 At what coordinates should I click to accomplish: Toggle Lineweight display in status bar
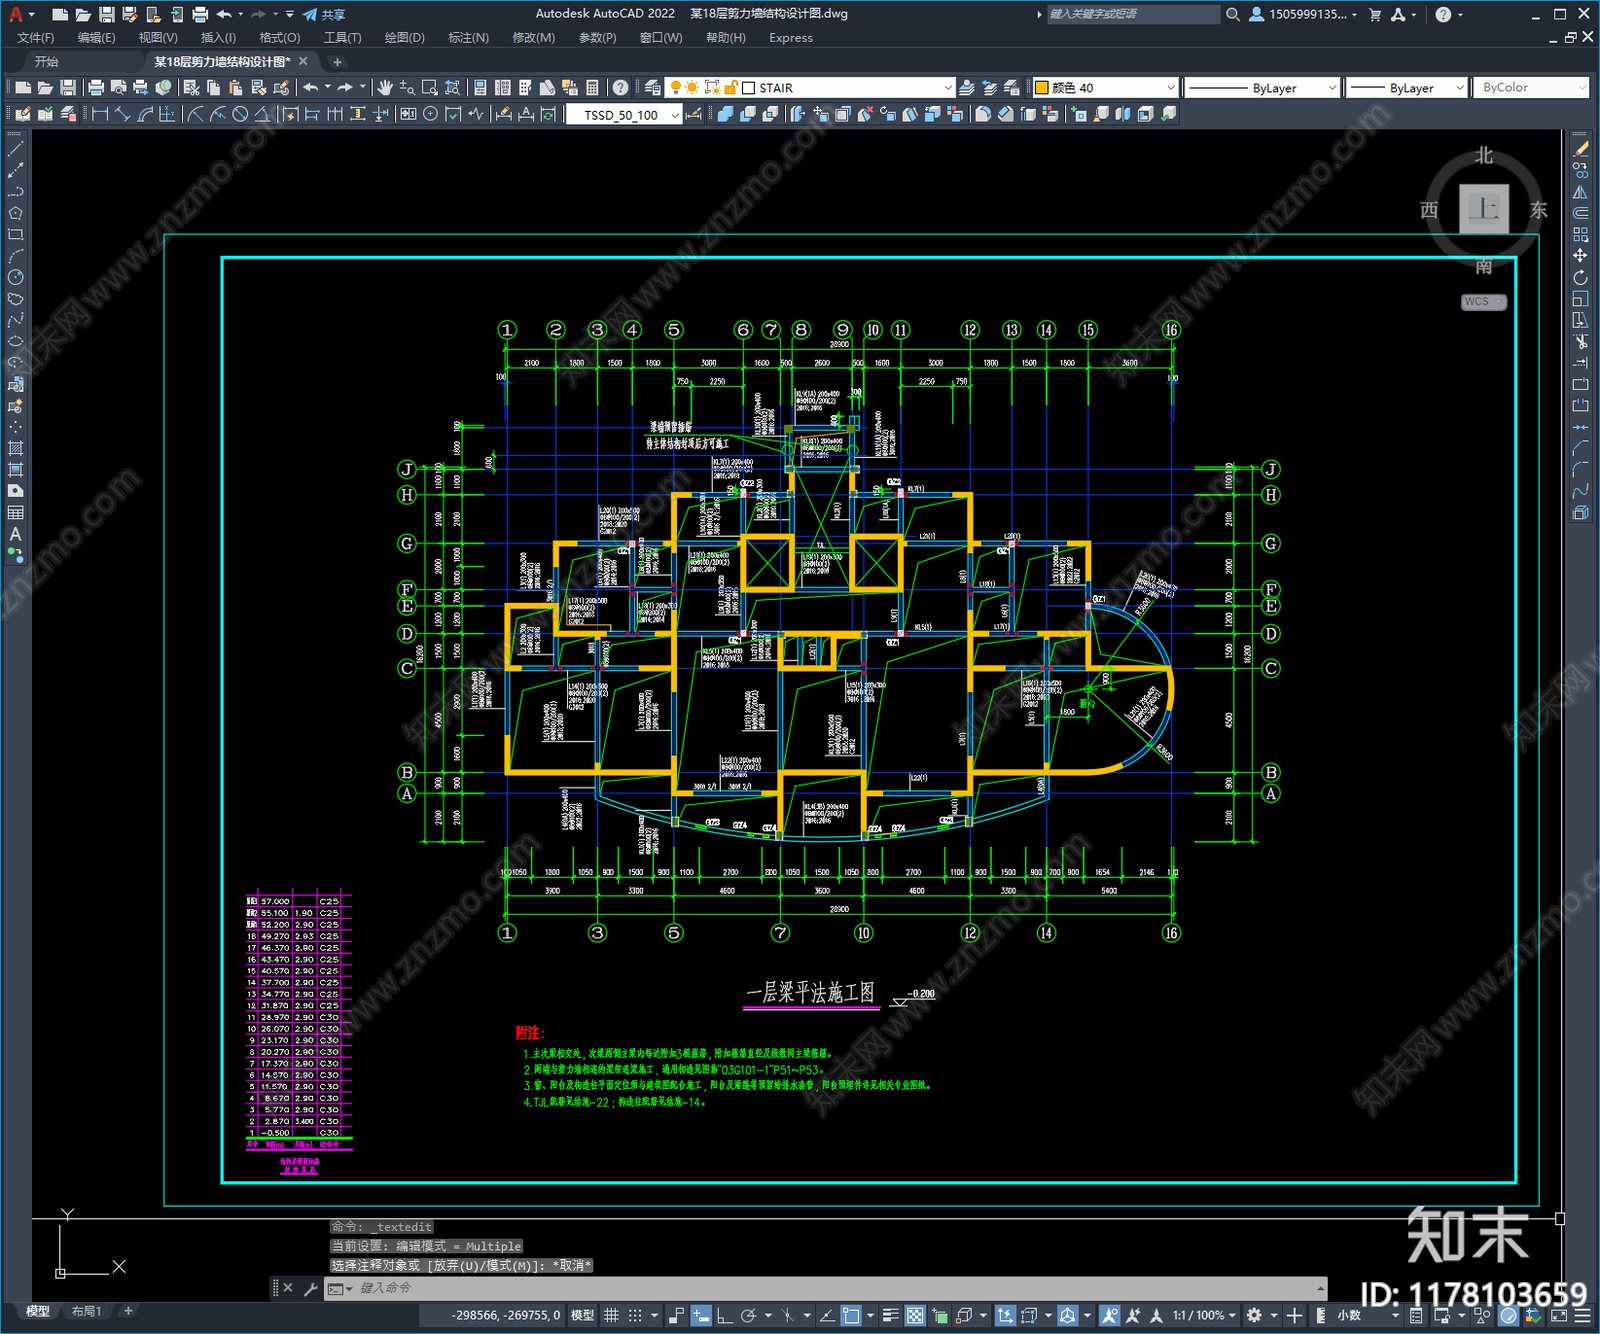click(x=890, y=1315)
